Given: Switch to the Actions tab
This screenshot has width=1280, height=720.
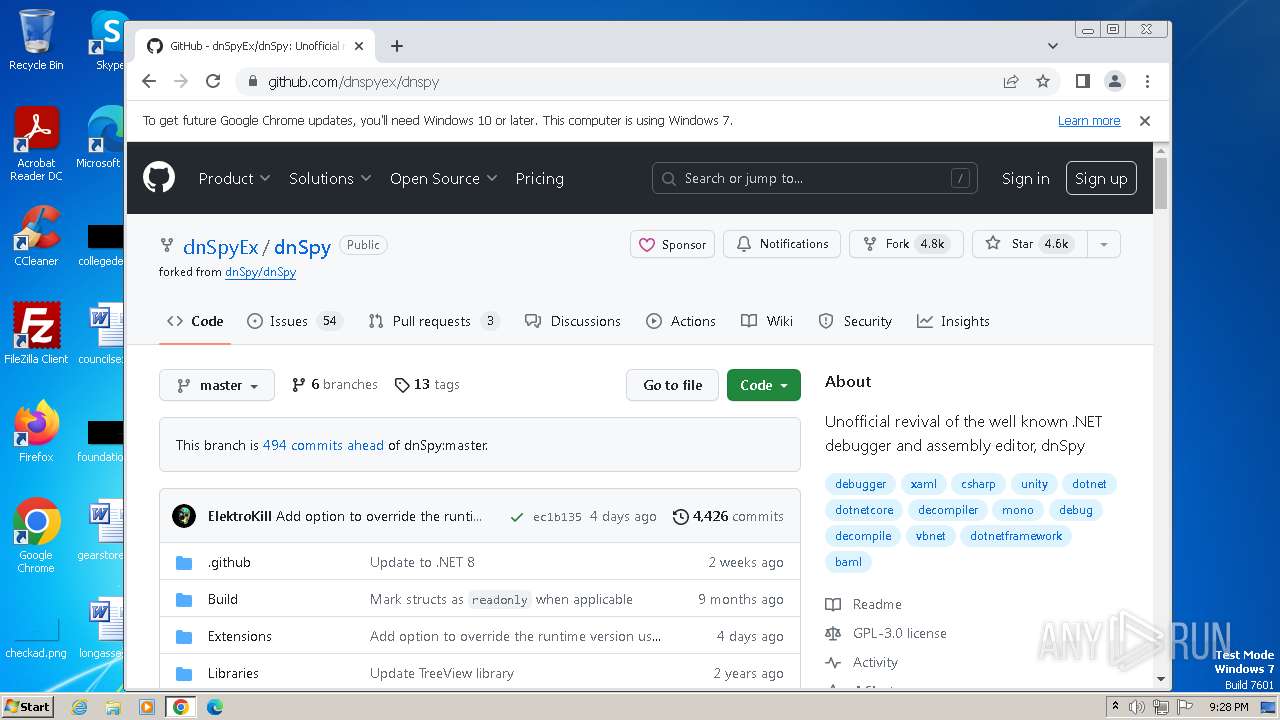Looking at the screenshot, I should 681,321.
